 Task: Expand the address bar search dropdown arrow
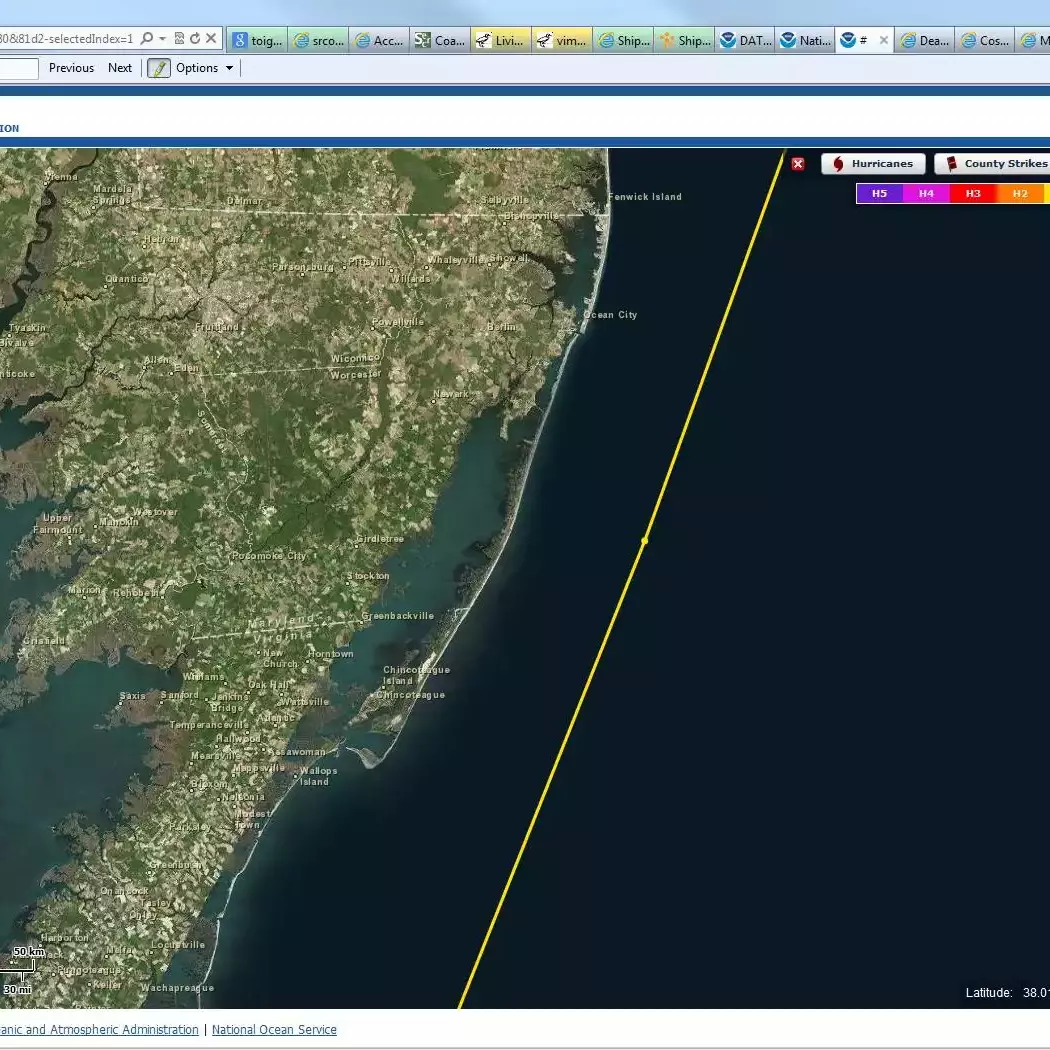(x=162, y=39)
